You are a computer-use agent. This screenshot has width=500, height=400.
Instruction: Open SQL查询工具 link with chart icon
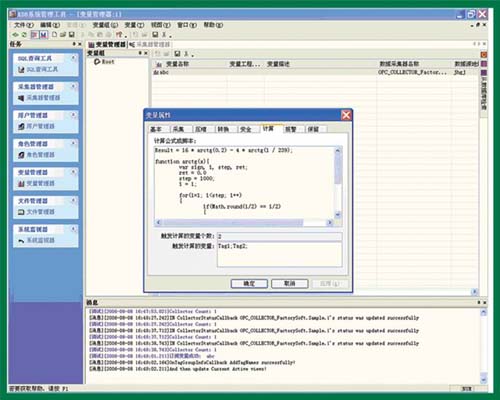(x=38, y=69)
